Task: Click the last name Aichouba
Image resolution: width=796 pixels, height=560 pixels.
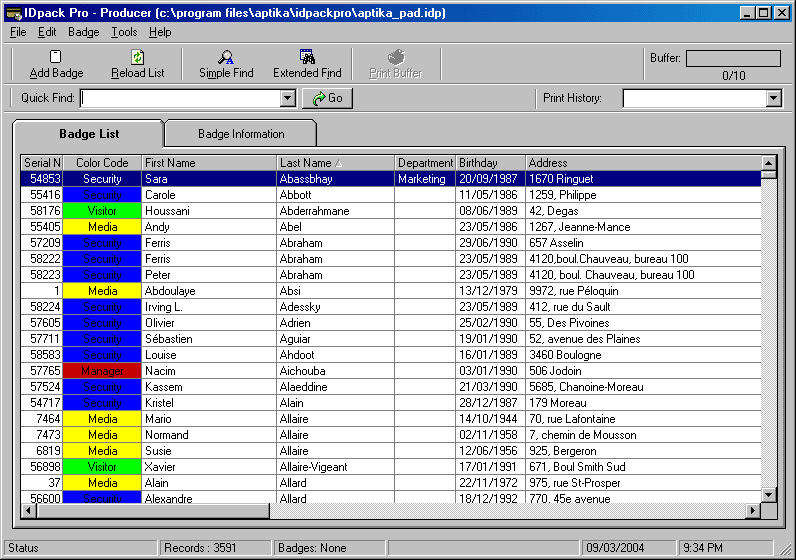Action: [303, 371]
